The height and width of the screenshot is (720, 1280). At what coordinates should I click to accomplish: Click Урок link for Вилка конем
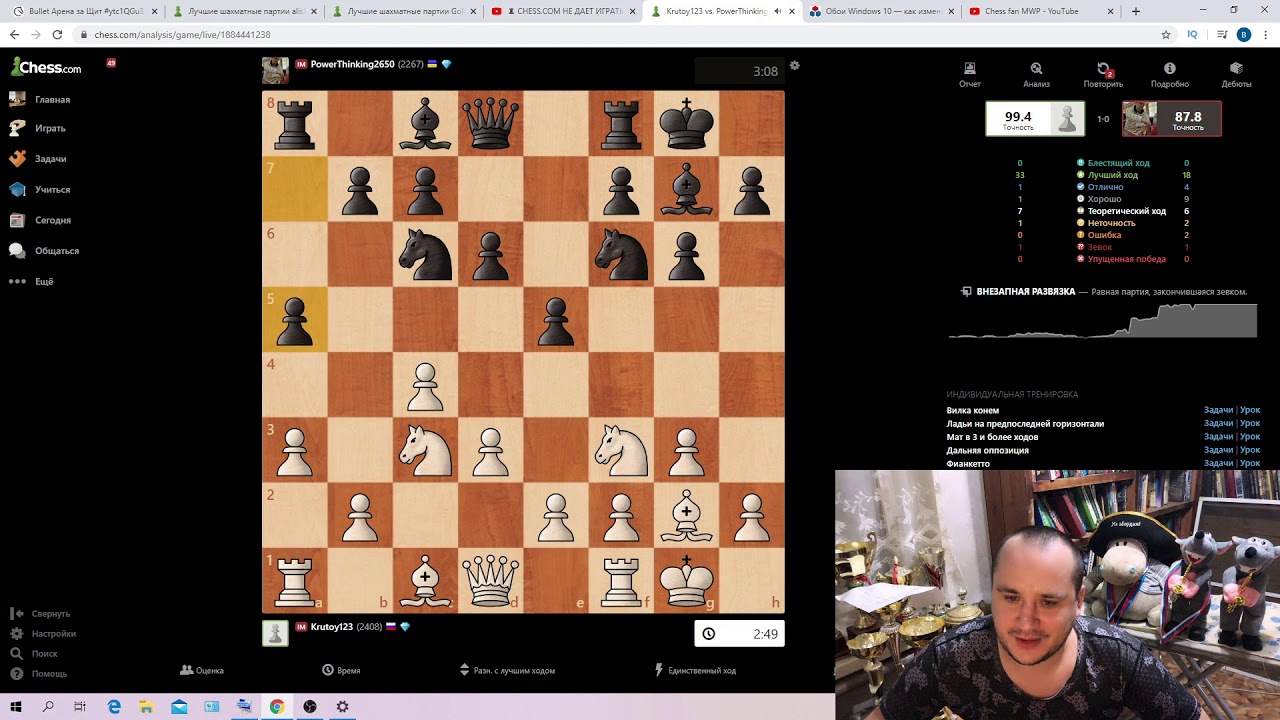1250,410
